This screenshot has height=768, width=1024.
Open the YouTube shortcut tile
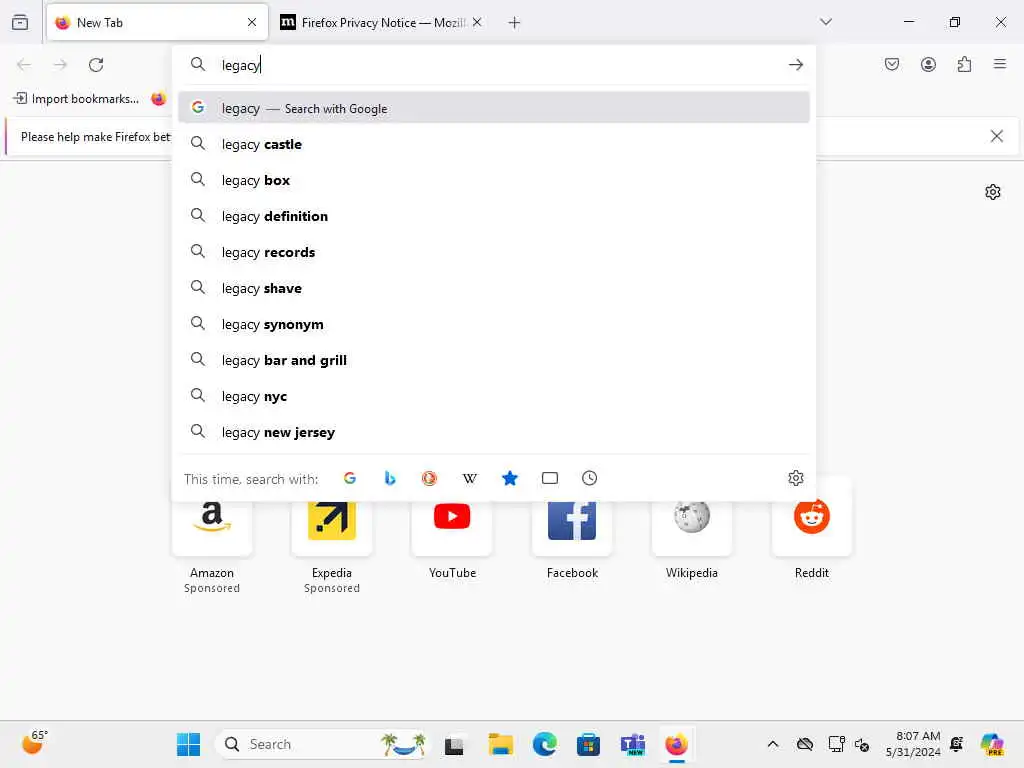(452, 529)
